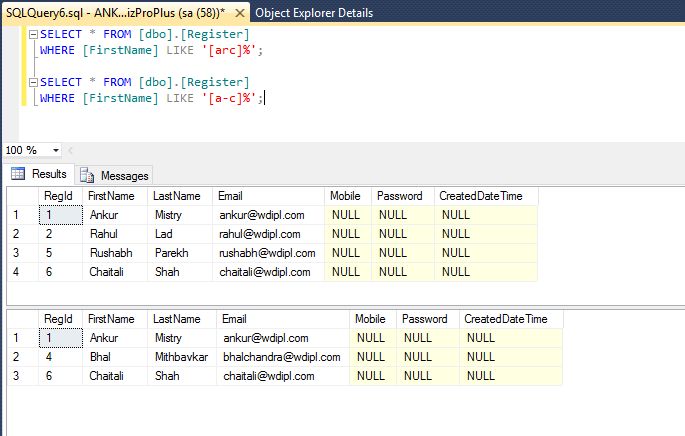
Task: Switch to Object Explorer Details tab
Action: (x=313, y=13)
